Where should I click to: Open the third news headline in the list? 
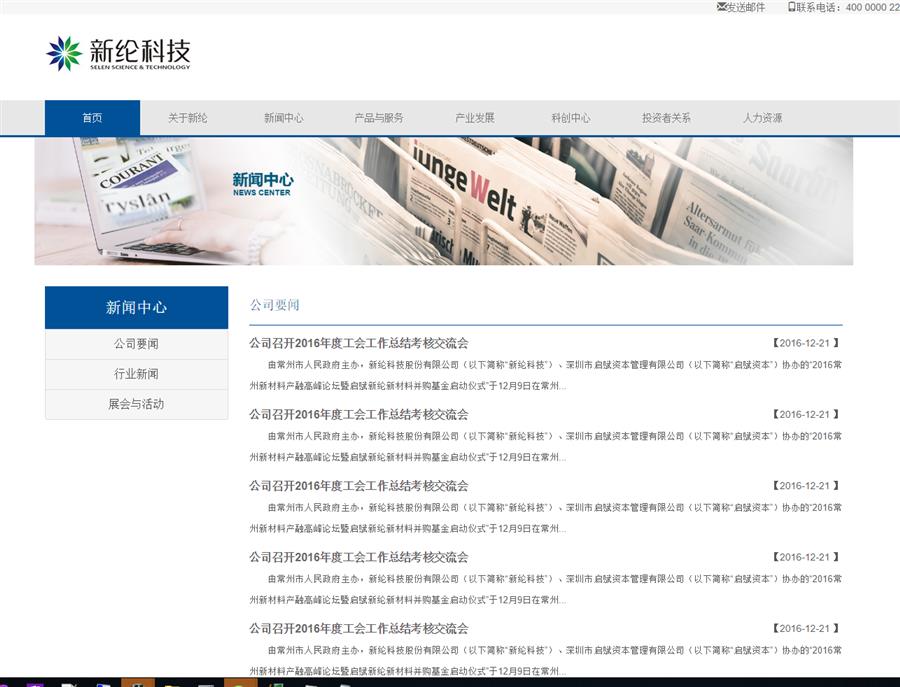pyautogui.click(x=359, y=486)
